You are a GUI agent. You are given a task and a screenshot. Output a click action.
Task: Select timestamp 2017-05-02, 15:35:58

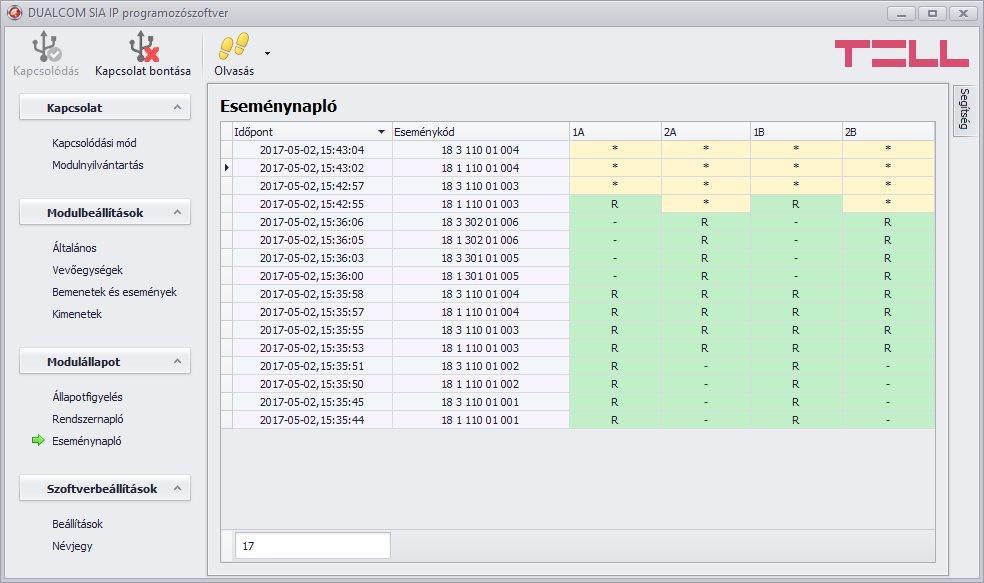(312, 294)
